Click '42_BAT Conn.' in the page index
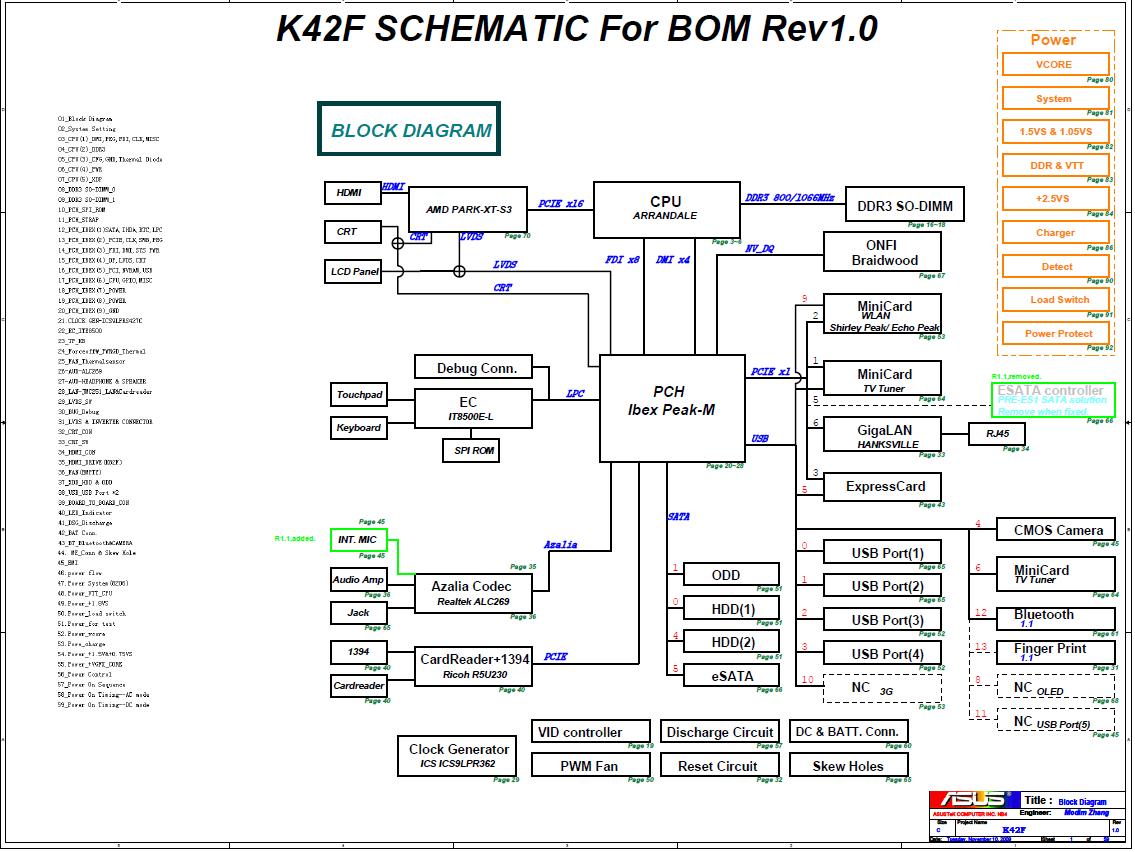 (x=76, y=533)
